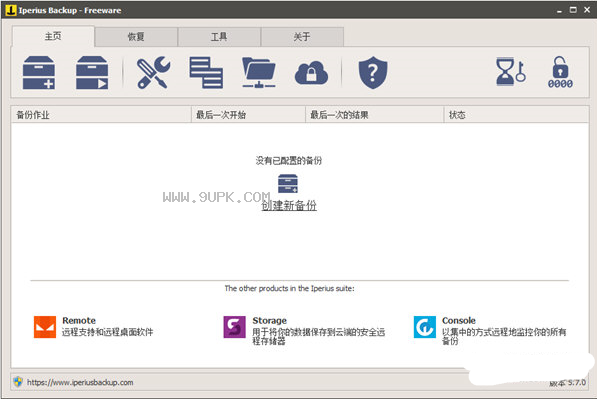Open the 工具 tab
597x400 pixels.
point(219,37)
